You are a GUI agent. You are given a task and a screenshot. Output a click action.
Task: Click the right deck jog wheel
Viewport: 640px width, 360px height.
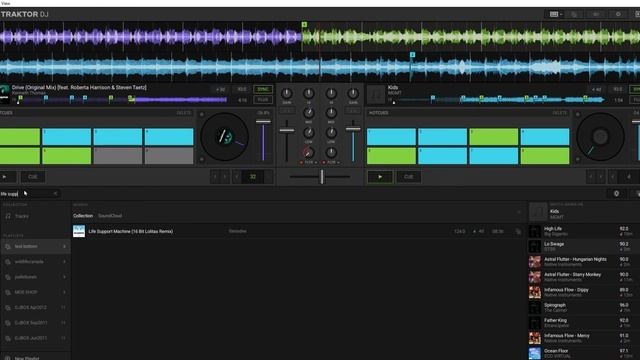(x=600, y=137)
